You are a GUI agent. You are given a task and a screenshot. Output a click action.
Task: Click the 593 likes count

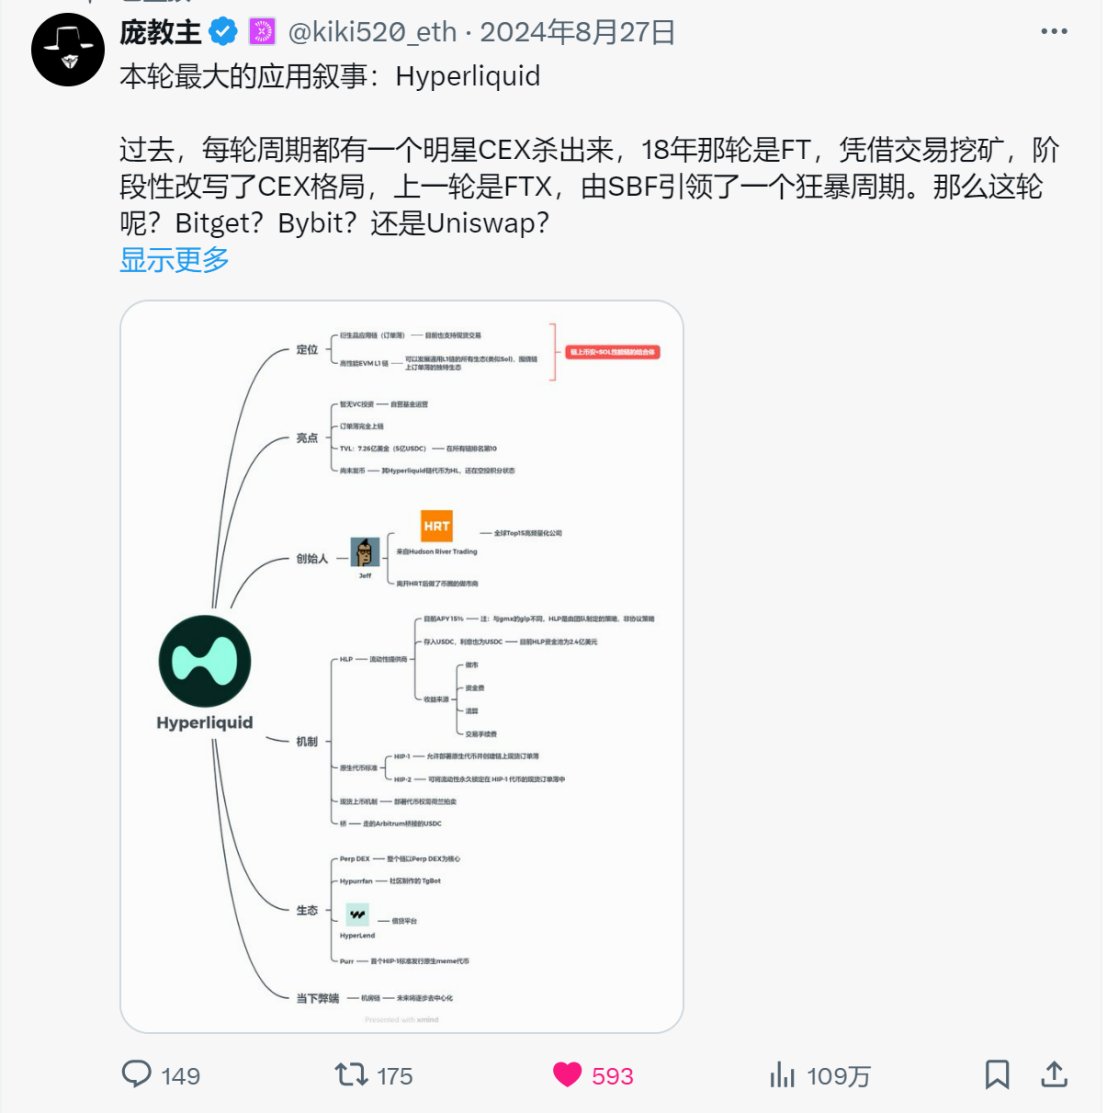[613, 1076]
